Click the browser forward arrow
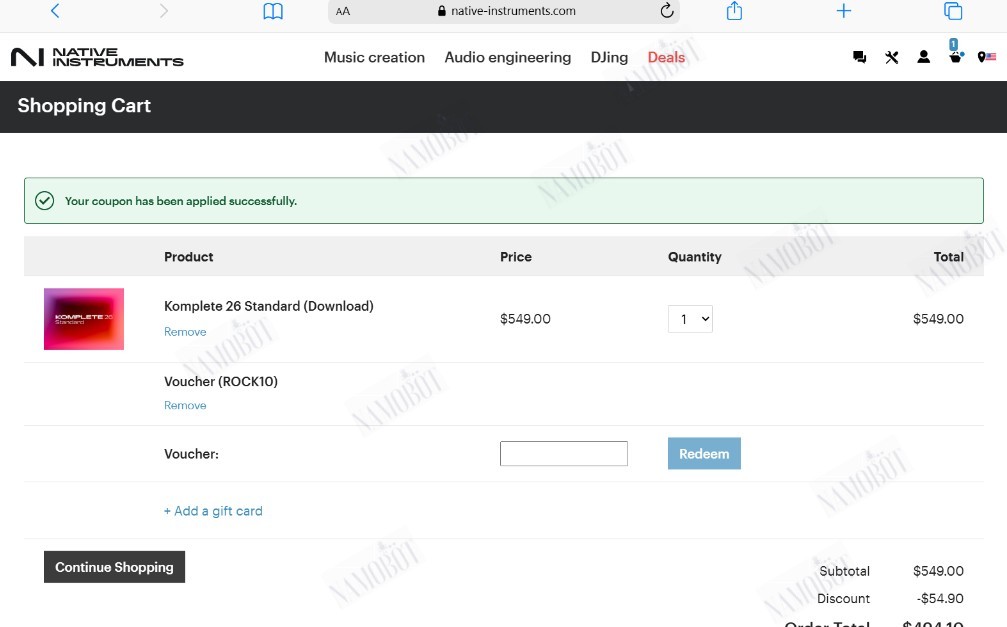 164,11
